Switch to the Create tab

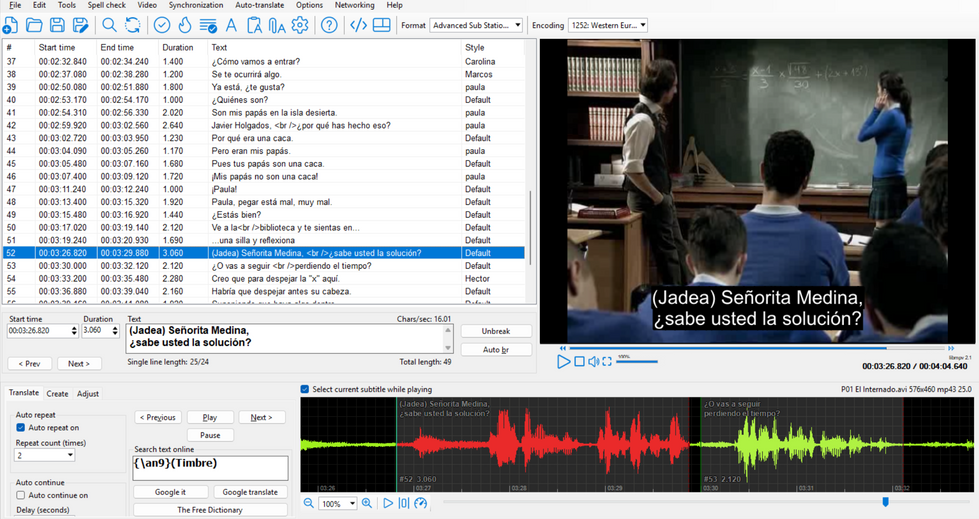point(57,393)
